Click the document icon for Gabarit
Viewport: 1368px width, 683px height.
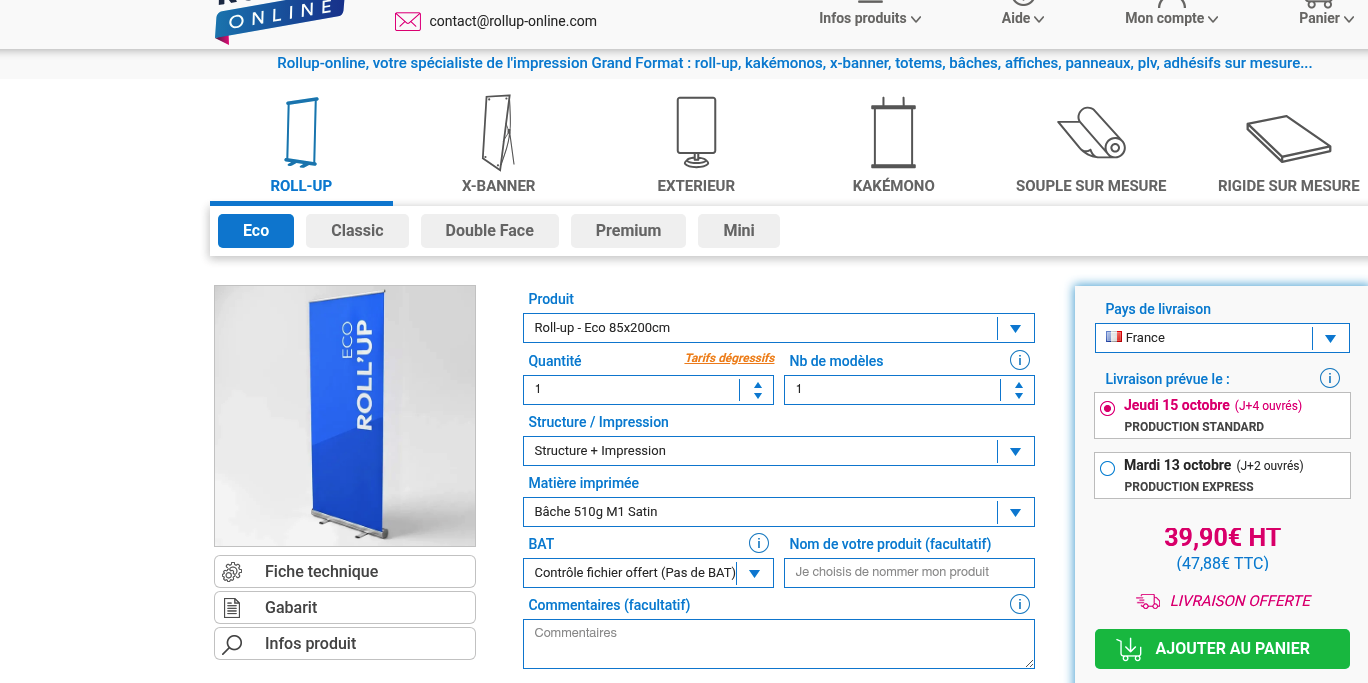pos(232,608)
